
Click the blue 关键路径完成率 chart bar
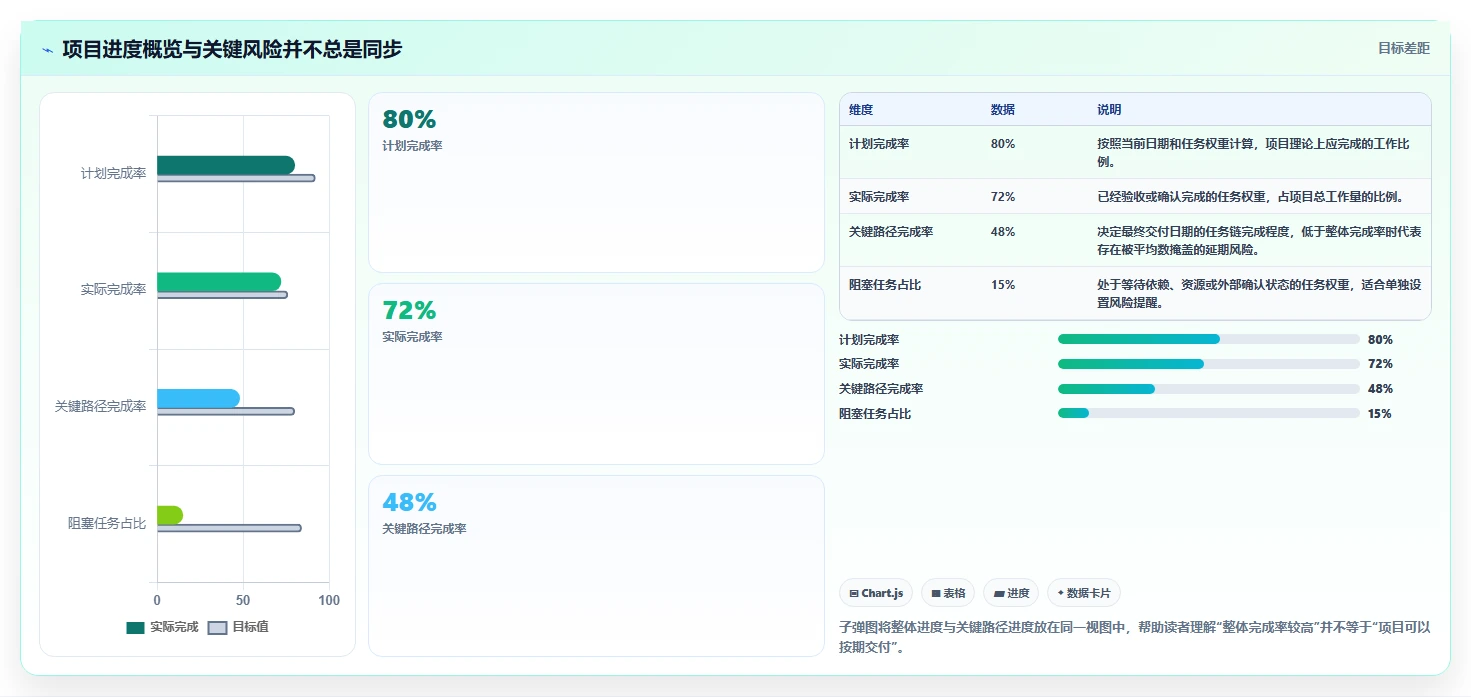pyautogui.click(x=198, y=398)
